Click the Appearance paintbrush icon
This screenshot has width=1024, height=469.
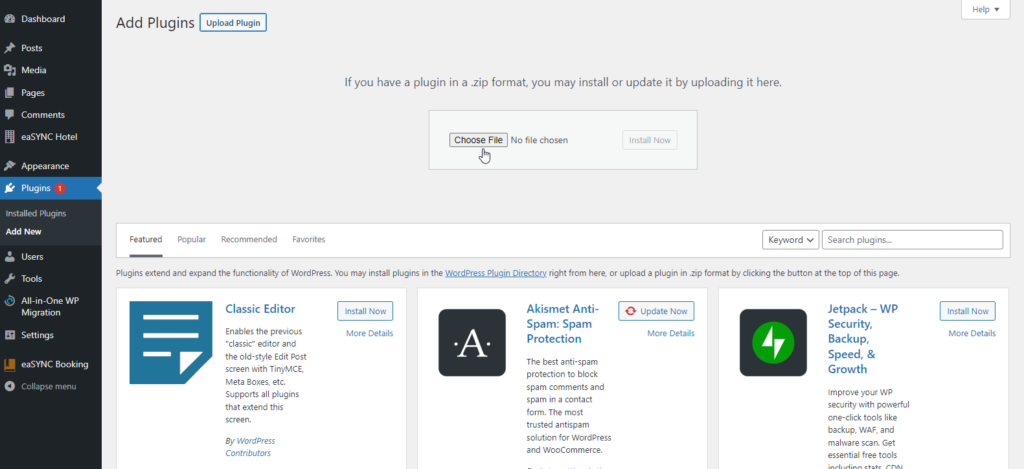10,166
